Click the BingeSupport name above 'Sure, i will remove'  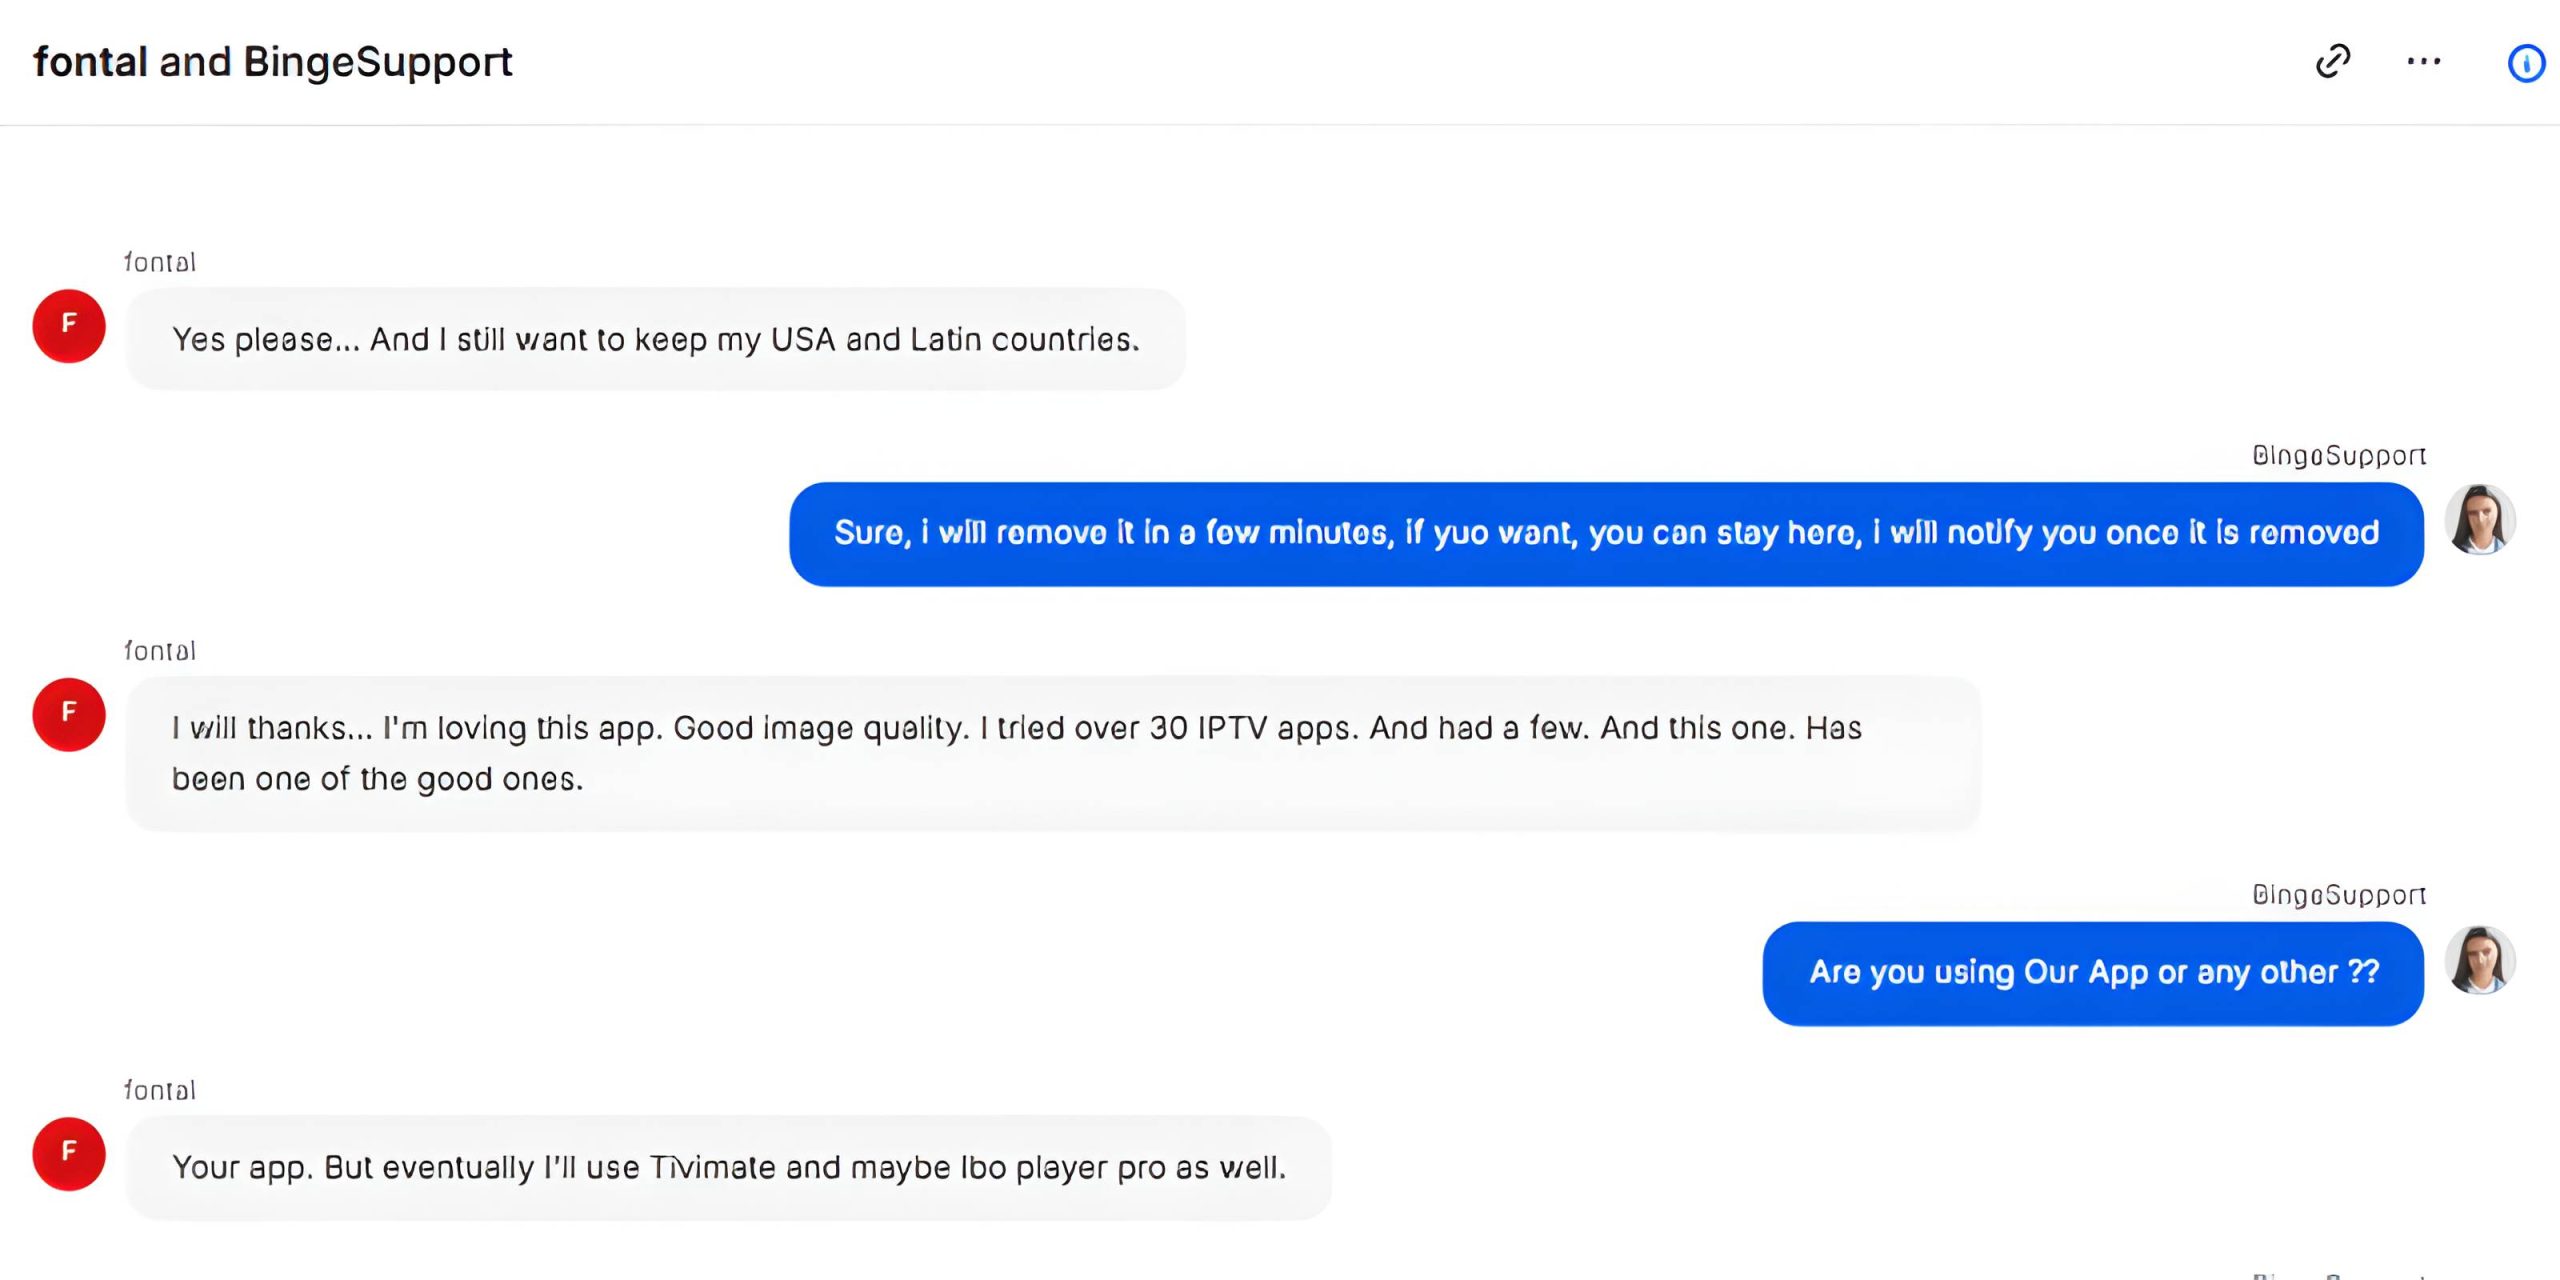click(2338, 456)
